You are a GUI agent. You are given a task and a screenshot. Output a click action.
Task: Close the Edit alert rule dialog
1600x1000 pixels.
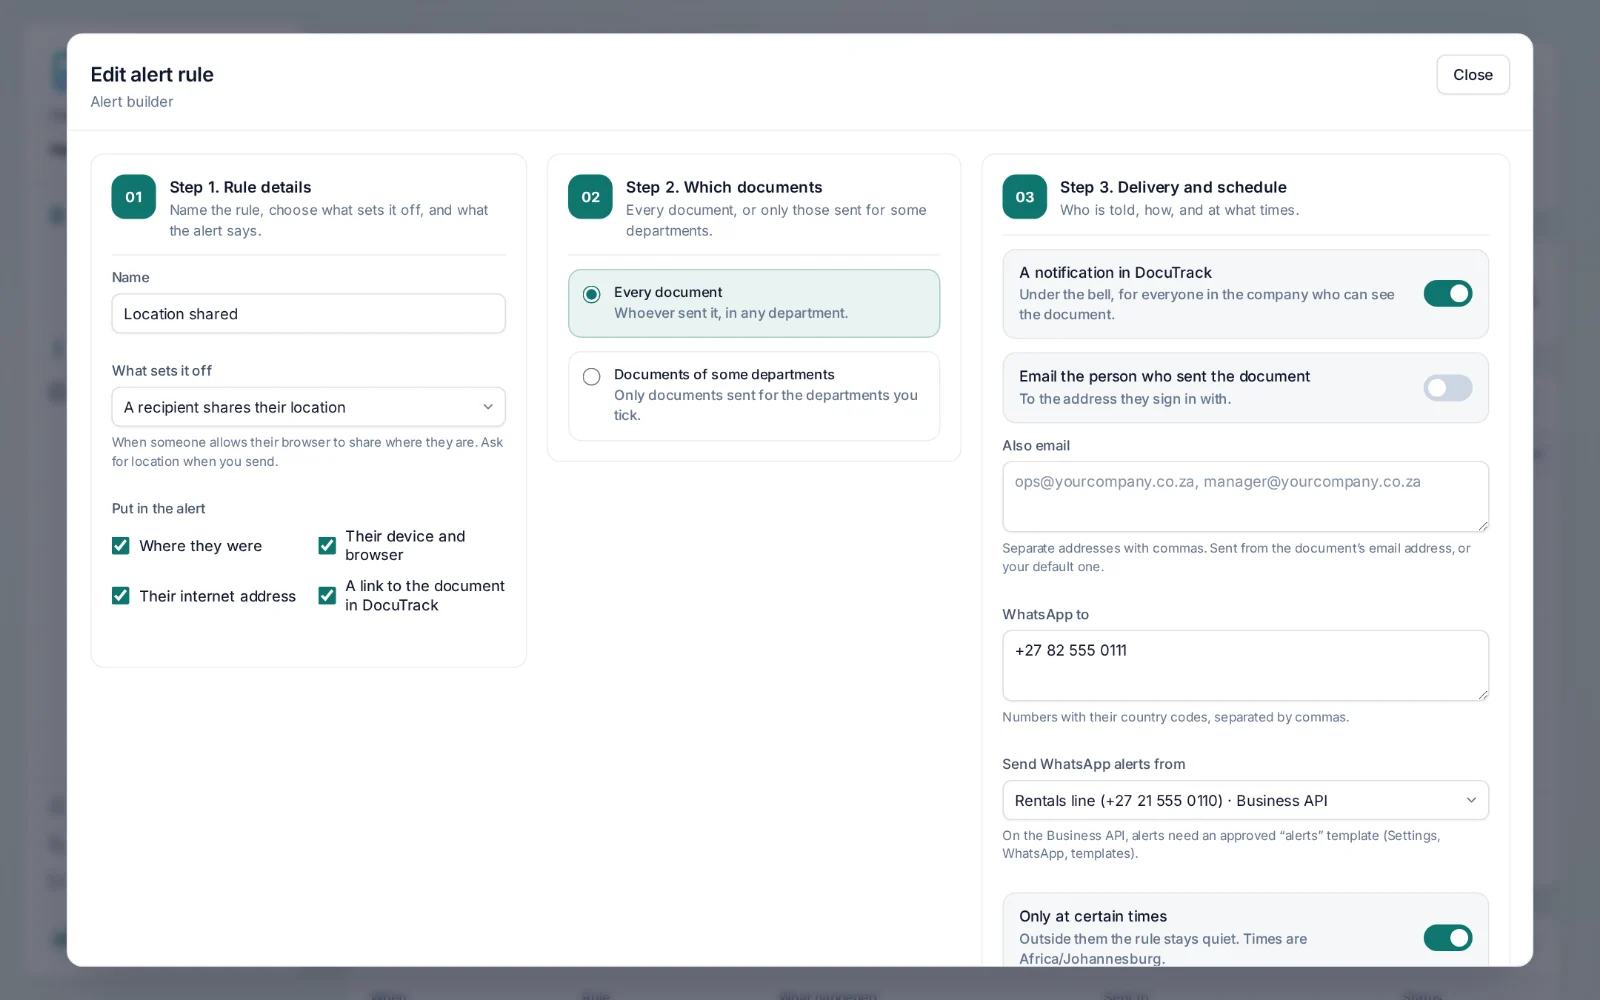(1472, 75)
